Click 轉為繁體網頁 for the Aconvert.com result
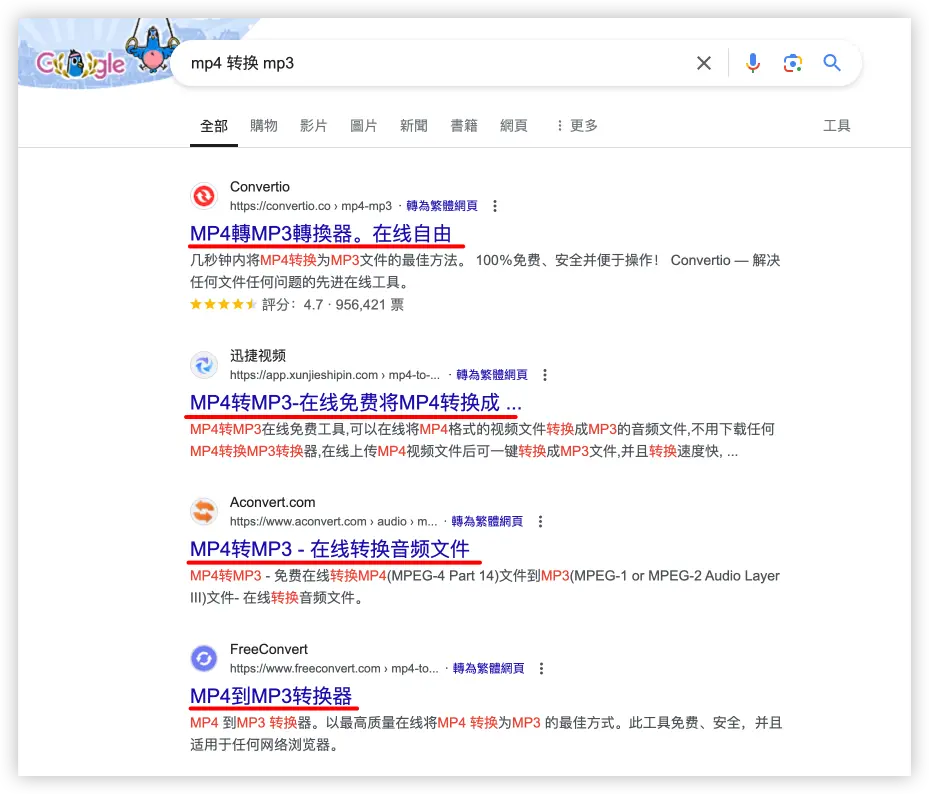The height and width of the screenshot is (794, 929). click(486, 522)
